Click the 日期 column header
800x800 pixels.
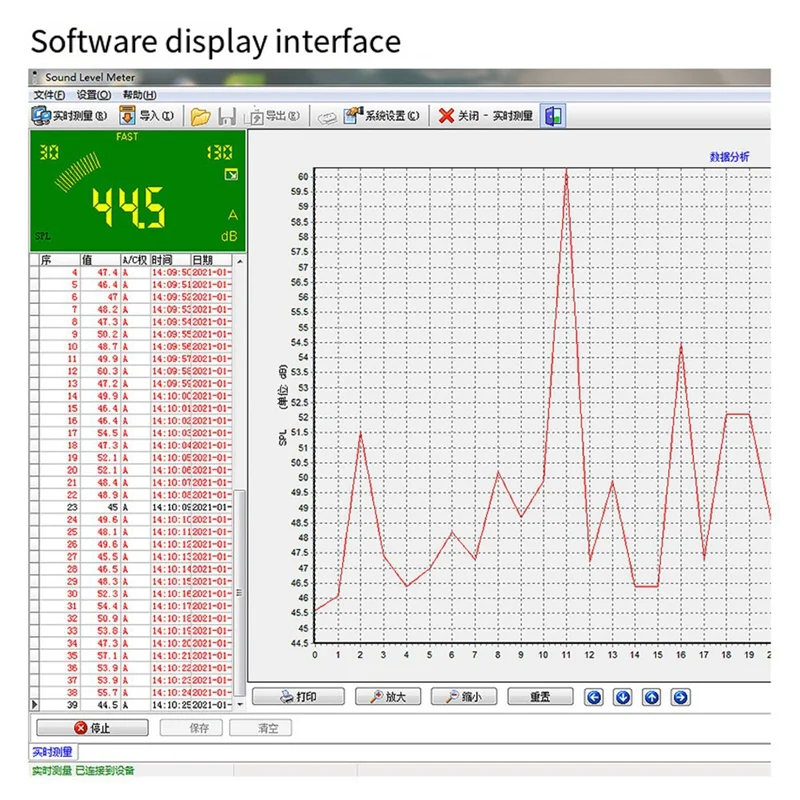point(211,260)
